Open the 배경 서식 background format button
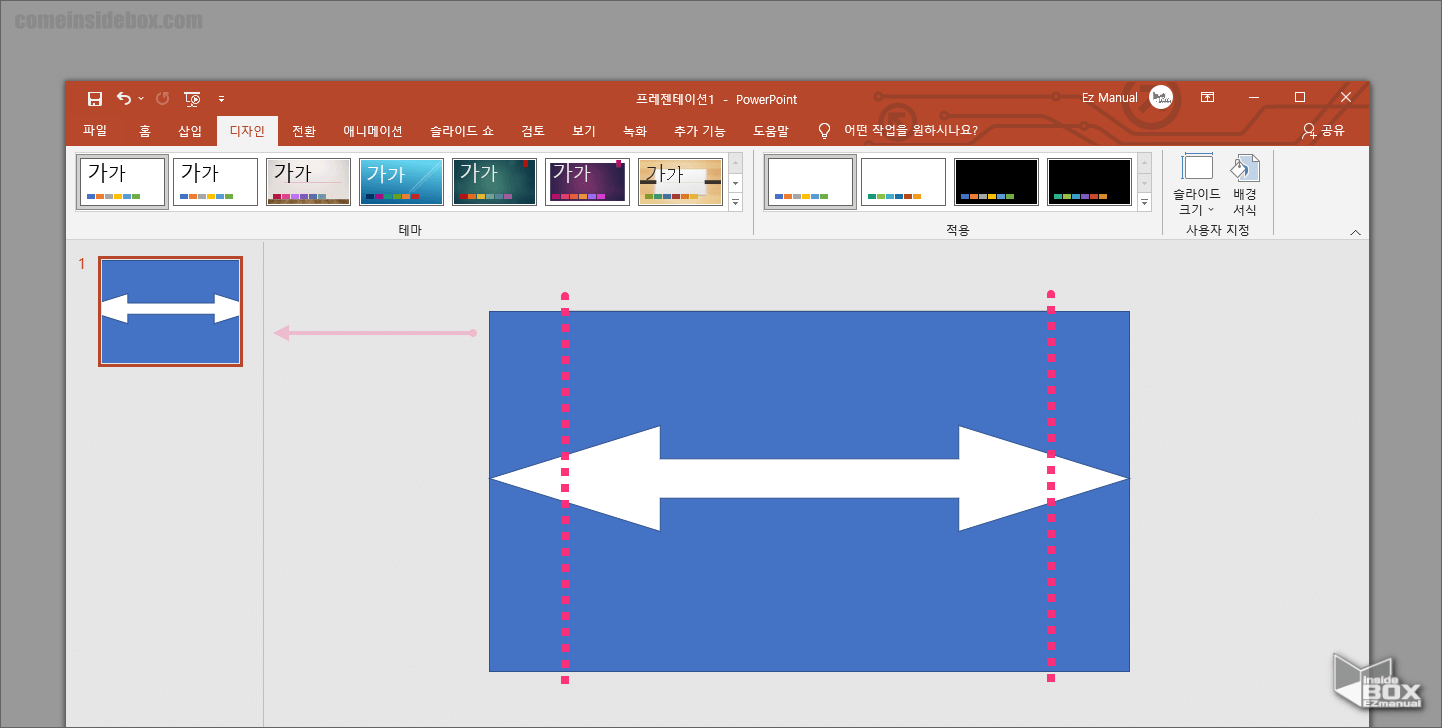The image size is (1442, 728). [x=1245, y=185]
